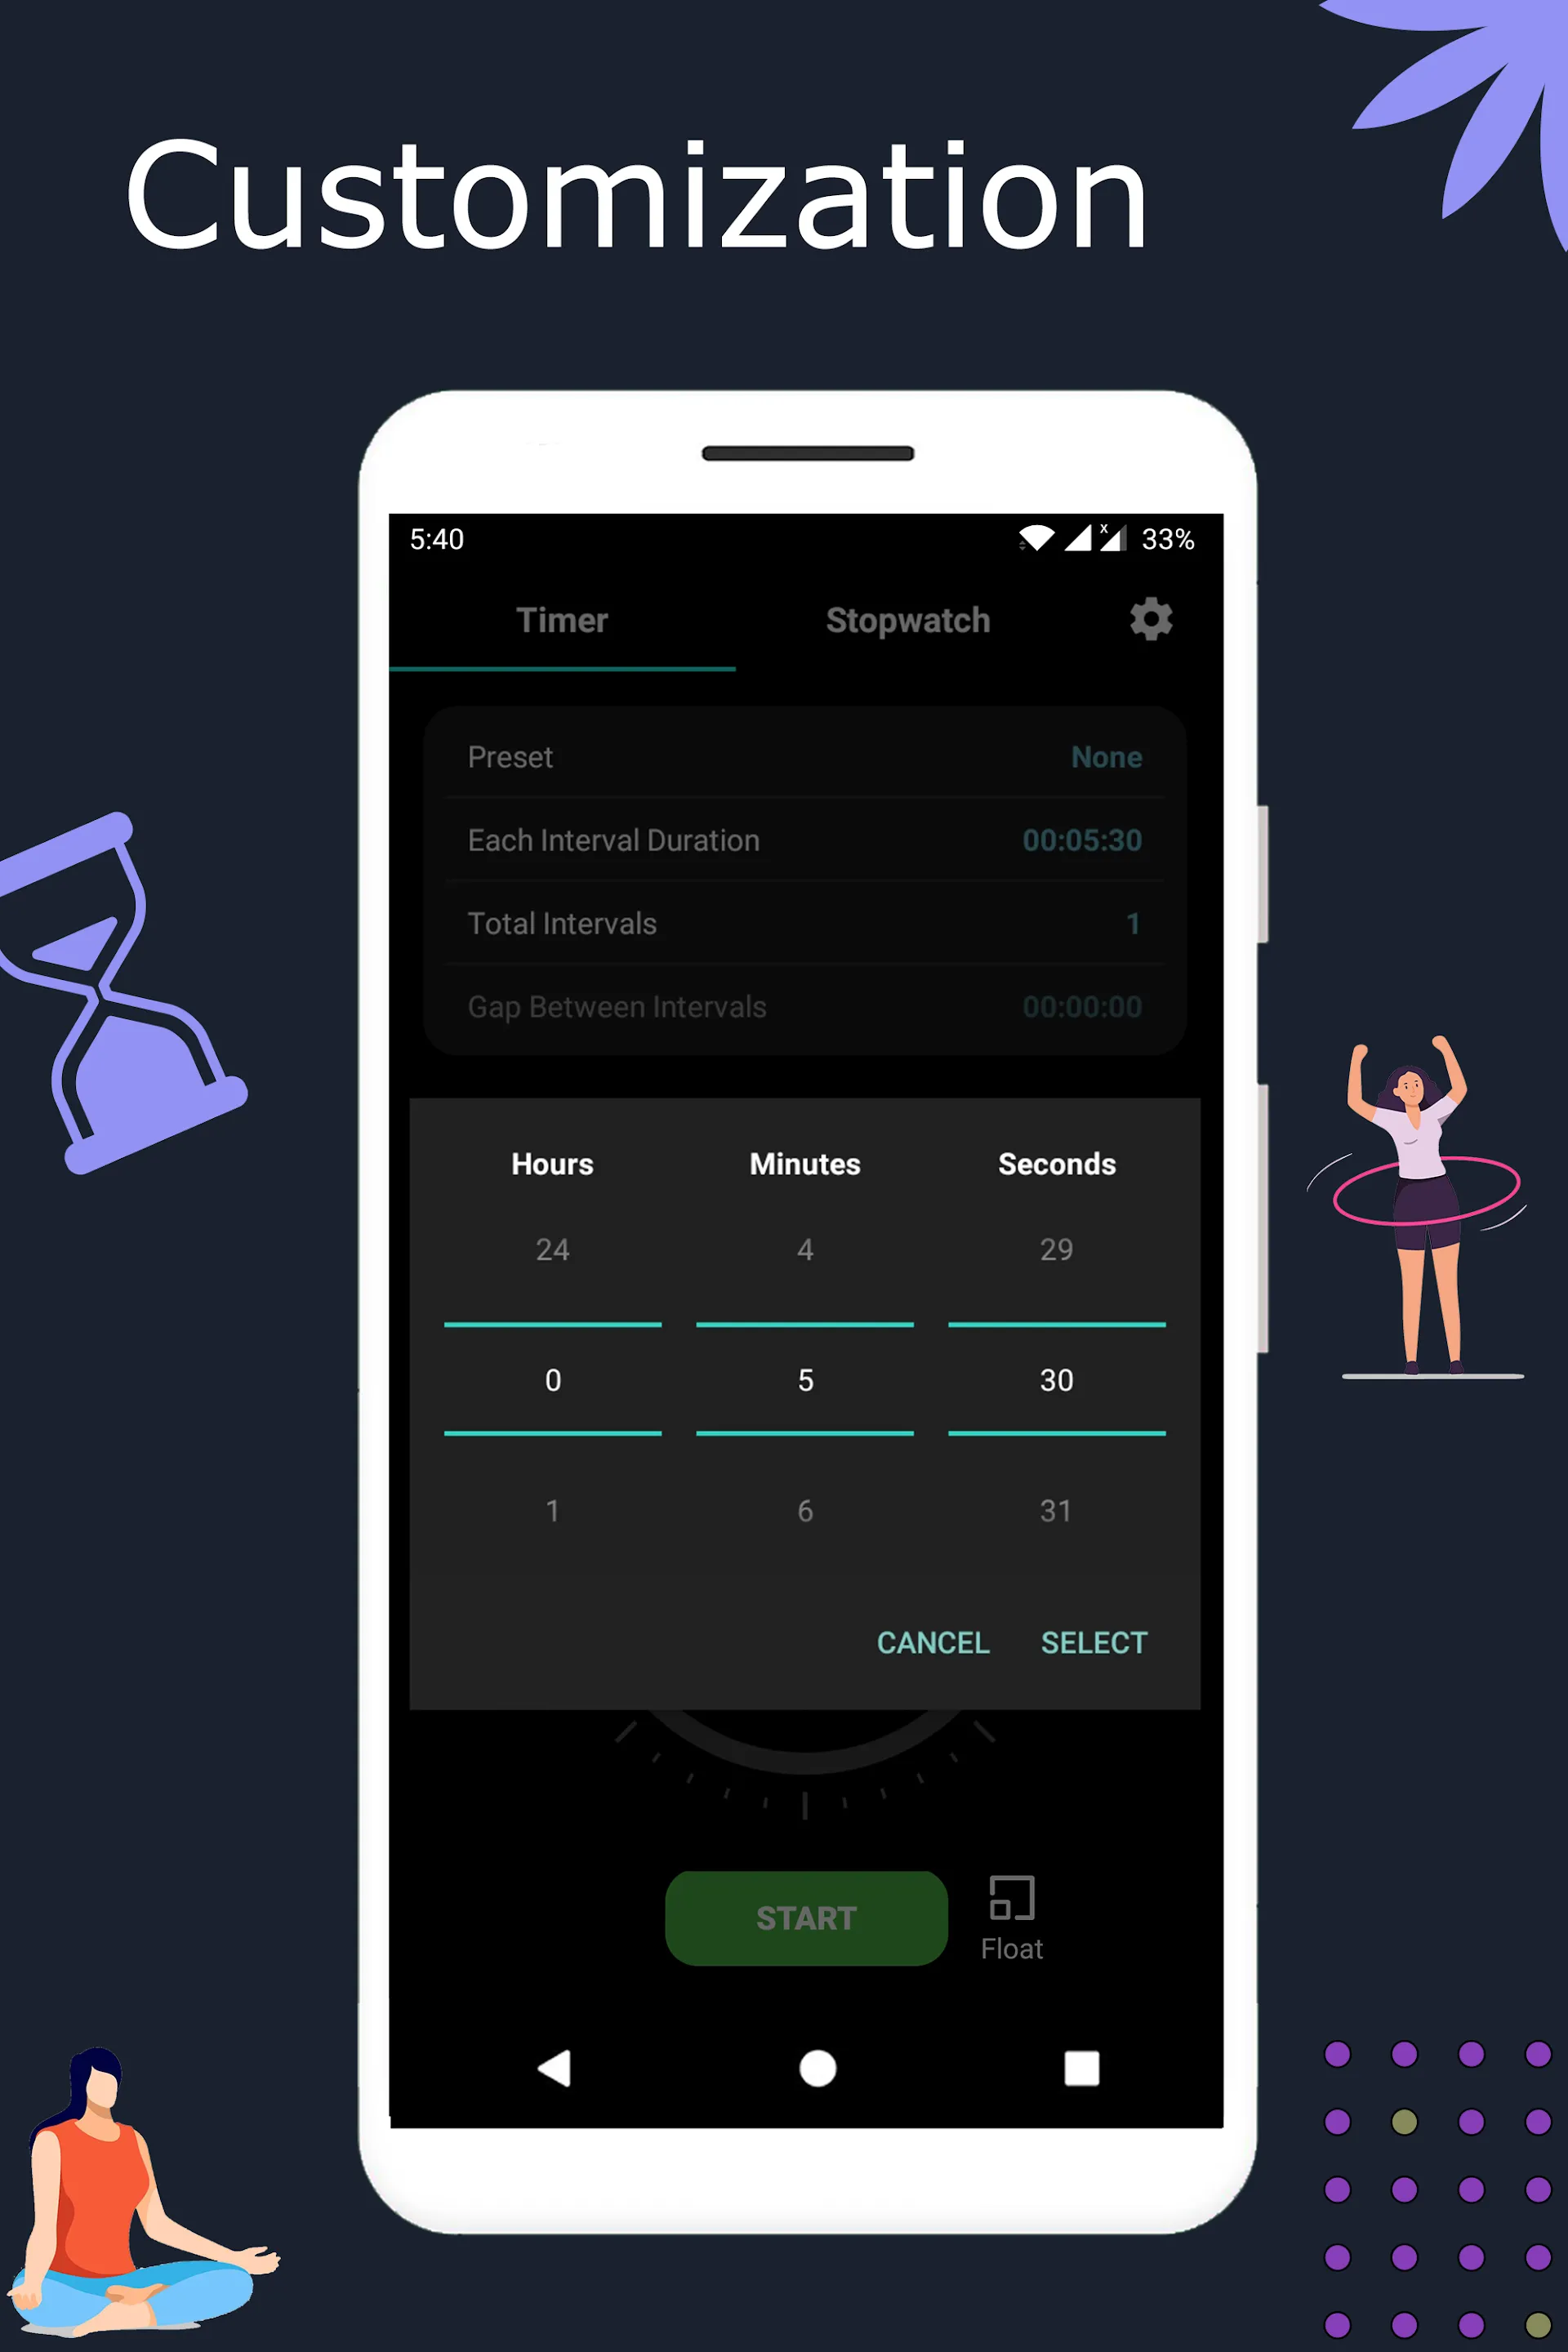
Task: Tap the SELECT button
Action: click(1094, 1641)
